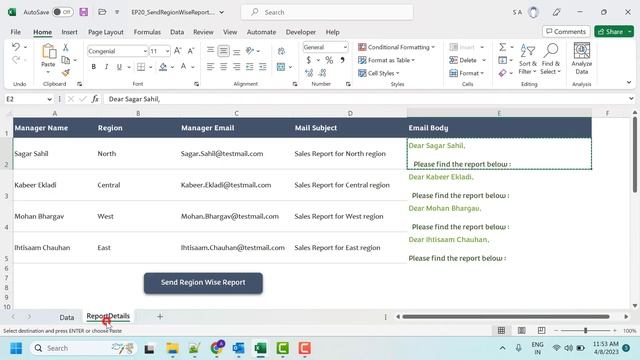The height and width of the screenshot is (360, 640).
Task: Toggle Align Left
Action: tap(210, 67)
